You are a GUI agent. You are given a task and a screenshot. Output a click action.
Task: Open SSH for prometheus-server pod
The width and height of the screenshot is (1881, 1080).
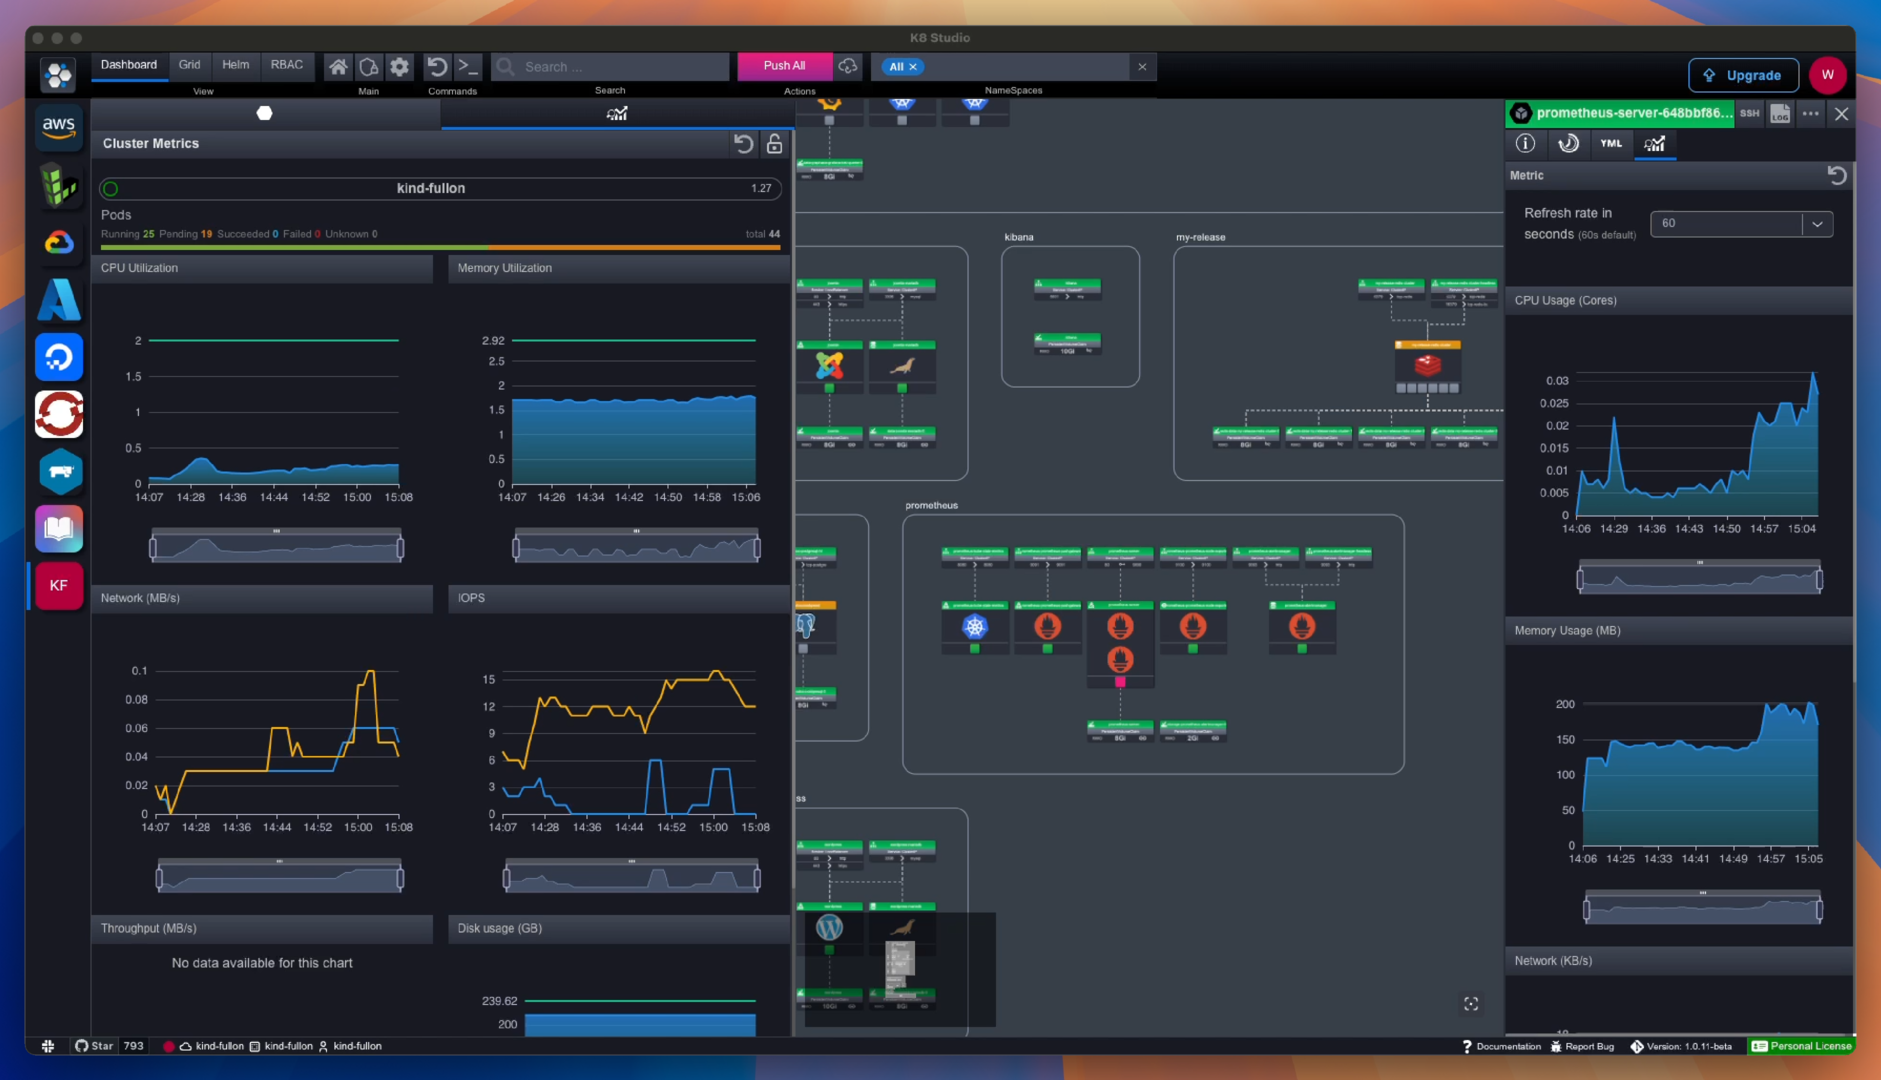pos(1749,114)
